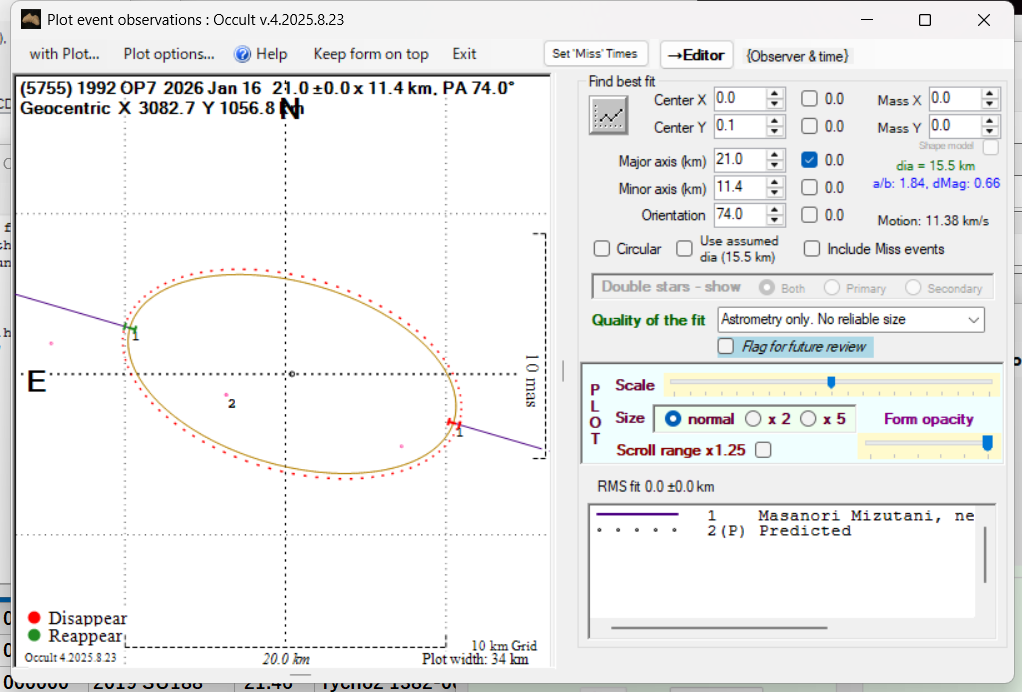Check Include Miss events option
The height and width of the screenshot is (692, 1022).
coord(812,249)
